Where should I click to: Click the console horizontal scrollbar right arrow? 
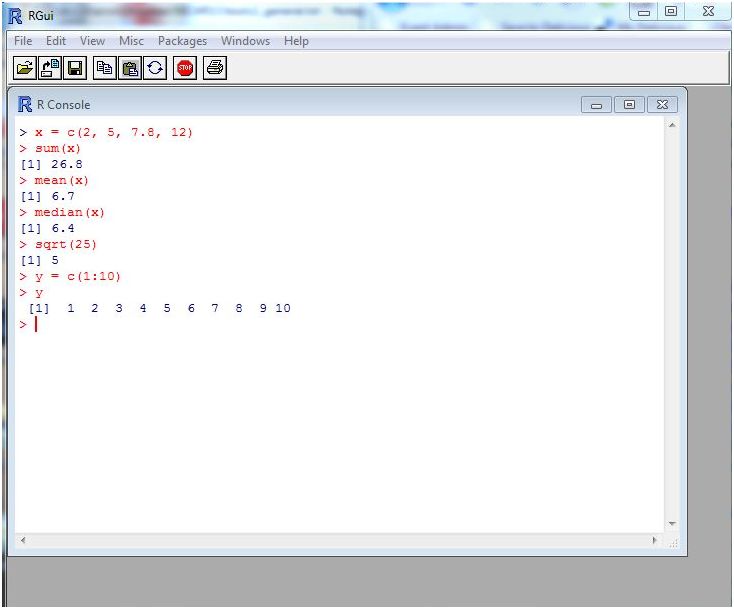[654, 540]
